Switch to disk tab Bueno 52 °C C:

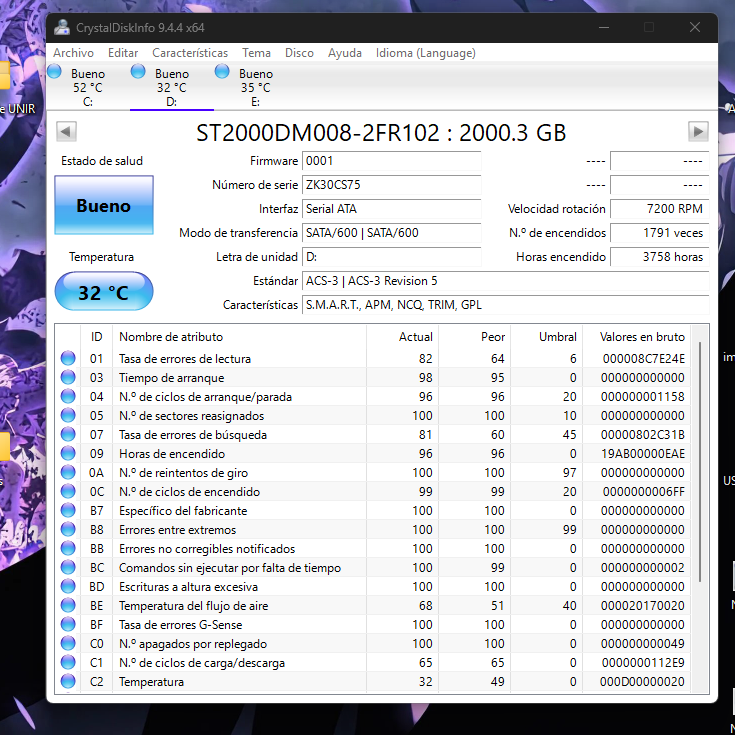88,88
